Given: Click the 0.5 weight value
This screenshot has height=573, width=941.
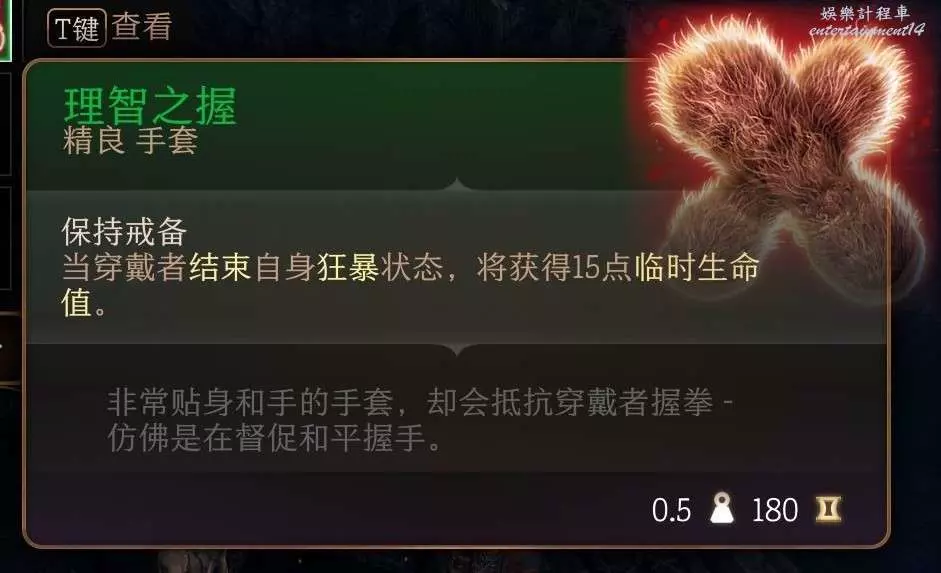Looking at the screenshot, I should click(x=671, y=511).
